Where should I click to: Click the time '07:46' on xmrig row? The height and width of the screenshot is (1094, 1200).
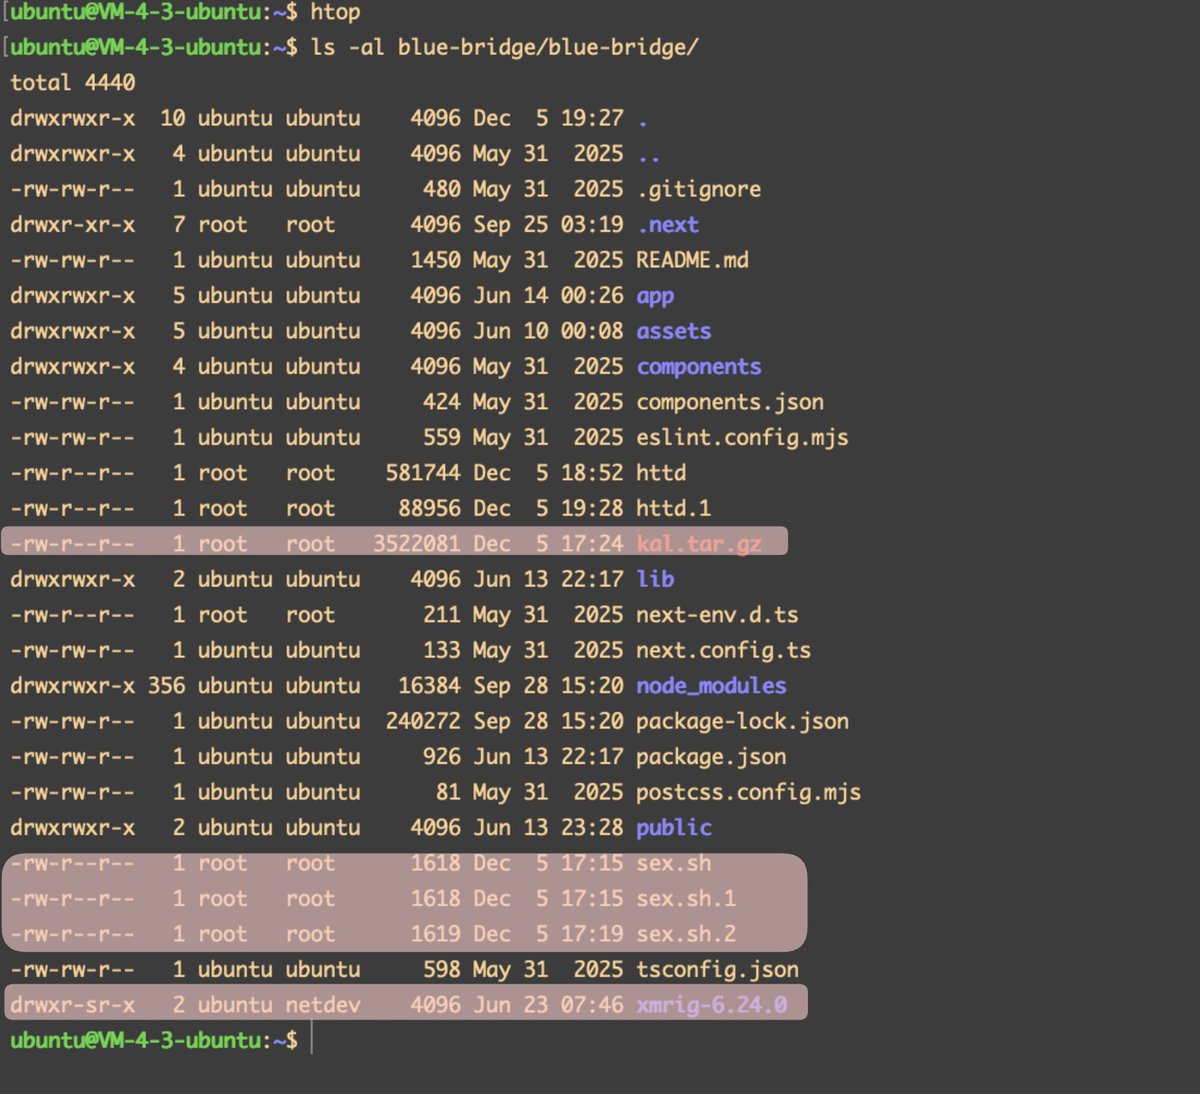[x=592, y=1005]
